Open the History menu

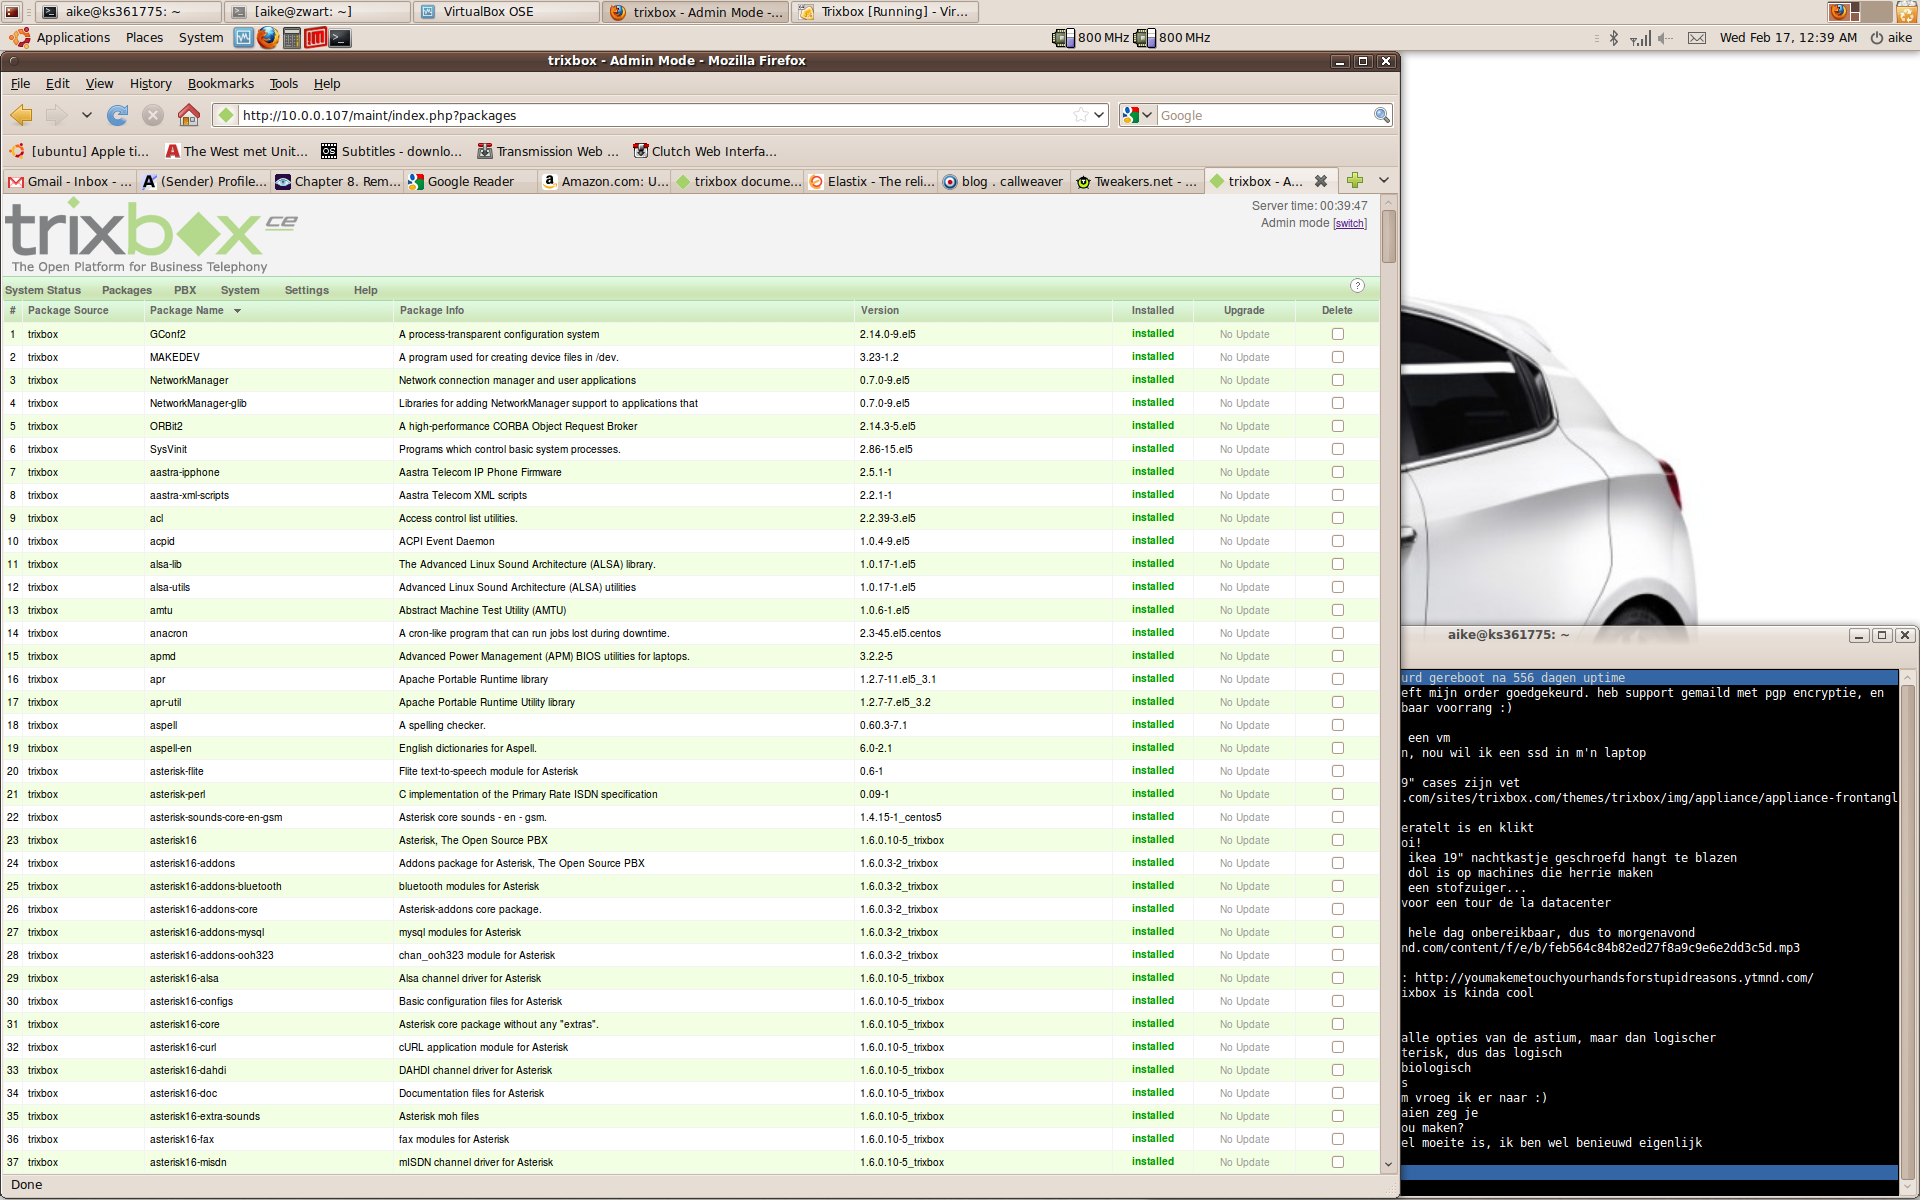click(x=150, y=84)
